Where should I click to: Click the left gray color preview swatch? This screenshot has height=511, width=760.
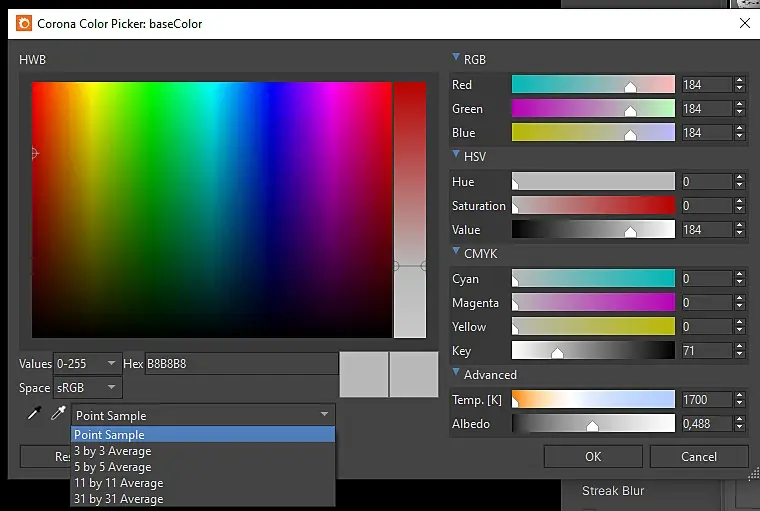coord(364,375)
